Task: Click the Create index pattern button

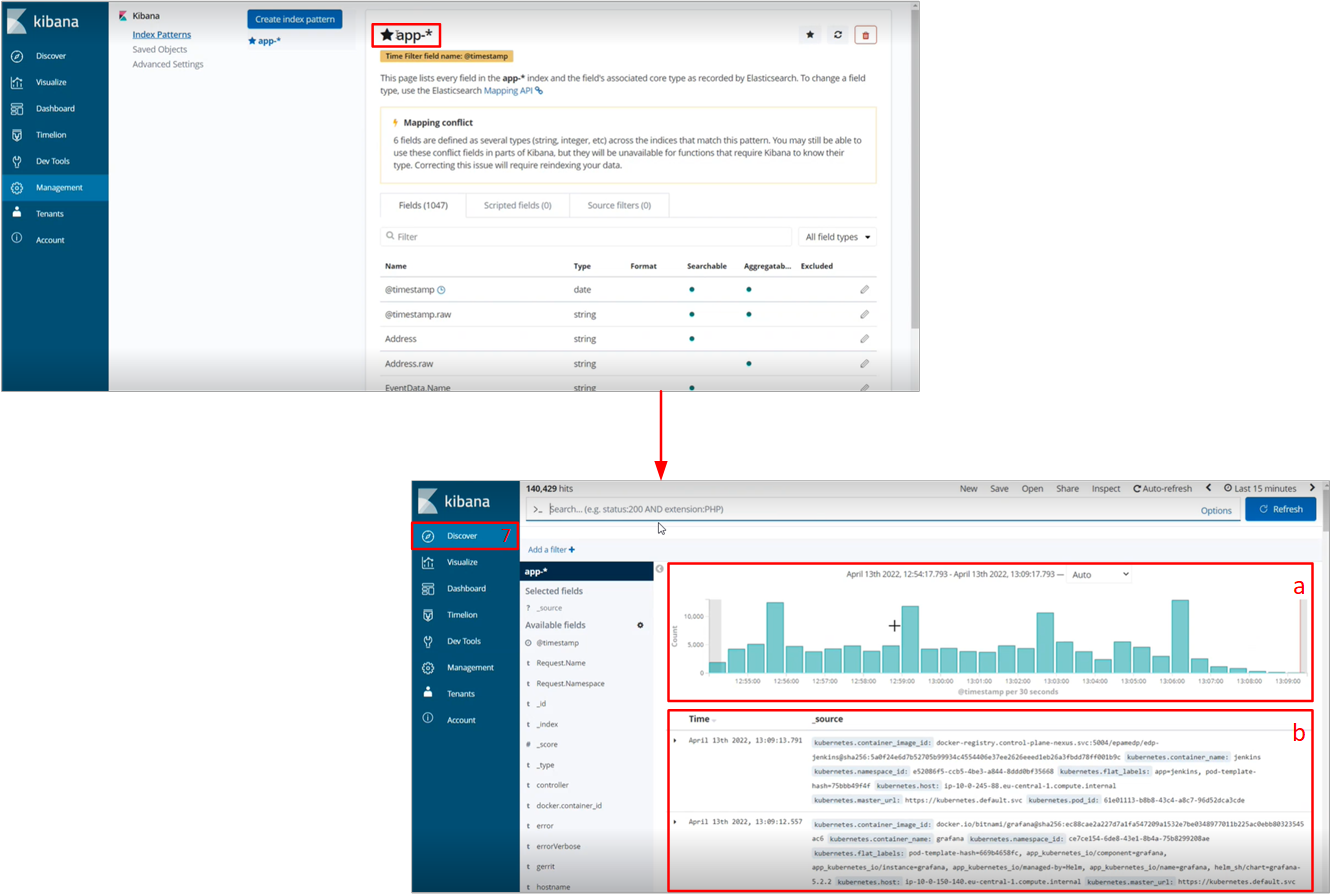Action: pyautogui.click(x=295, y=19)
